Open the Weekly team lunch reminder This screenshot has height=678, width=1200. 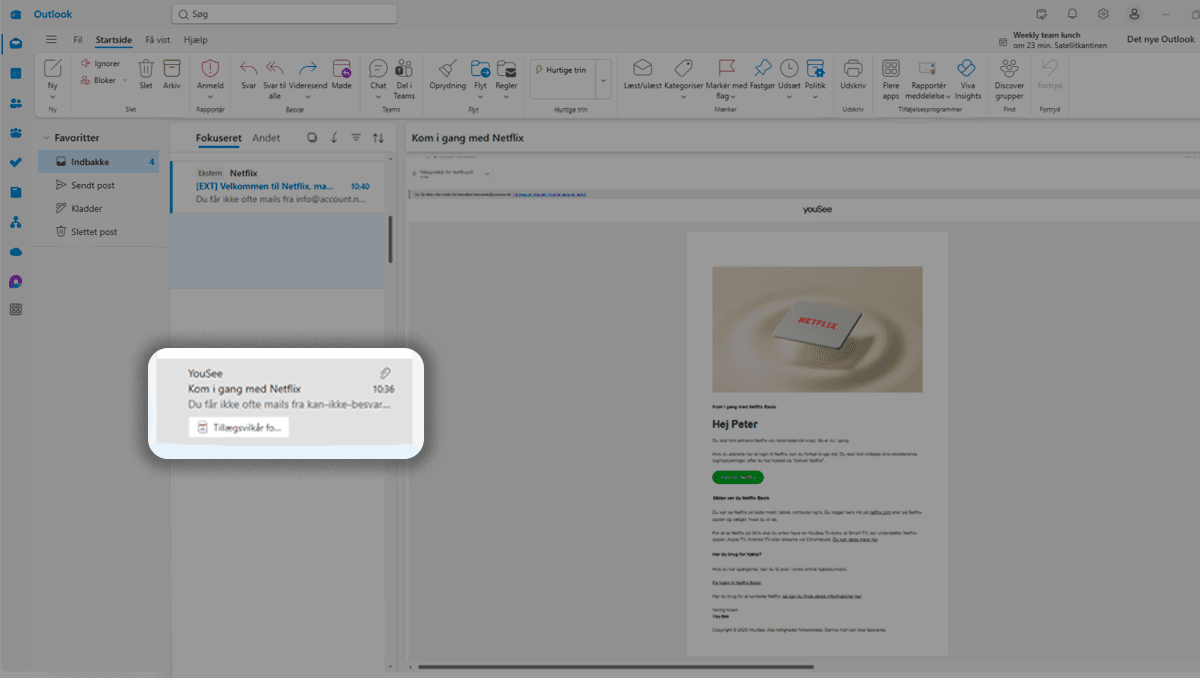[1053, 39]
